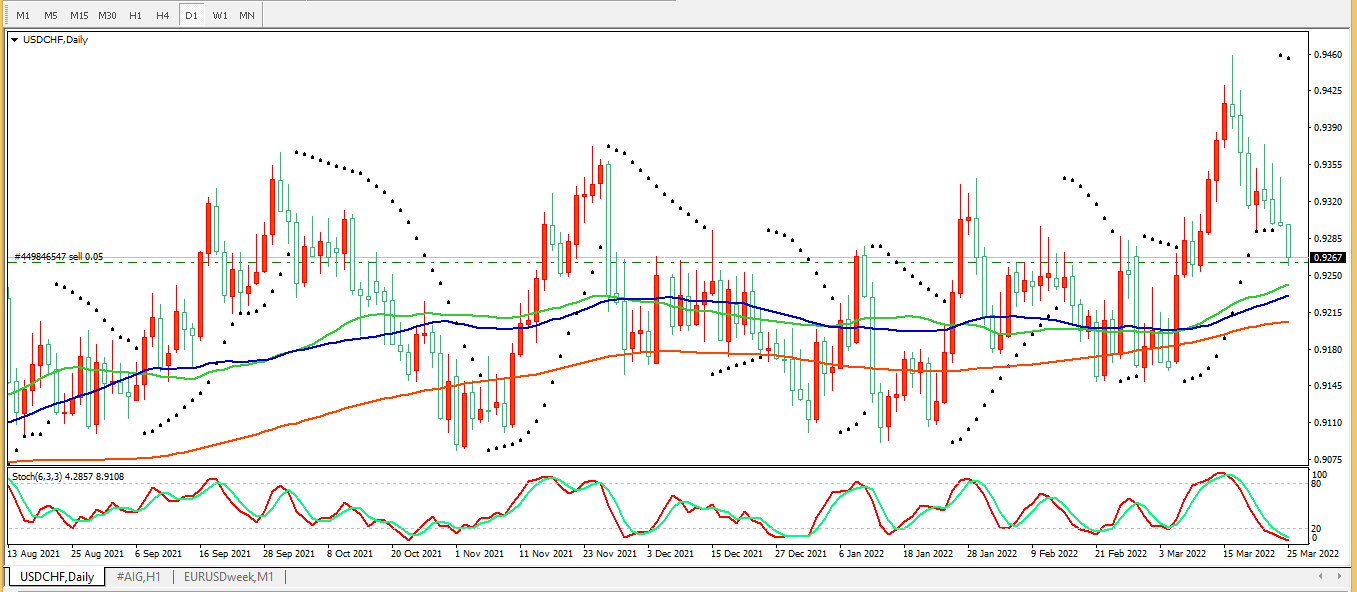Click the 15 Mar 2022 date label
Screen dimensions: 1357x592
(1247, 552)
